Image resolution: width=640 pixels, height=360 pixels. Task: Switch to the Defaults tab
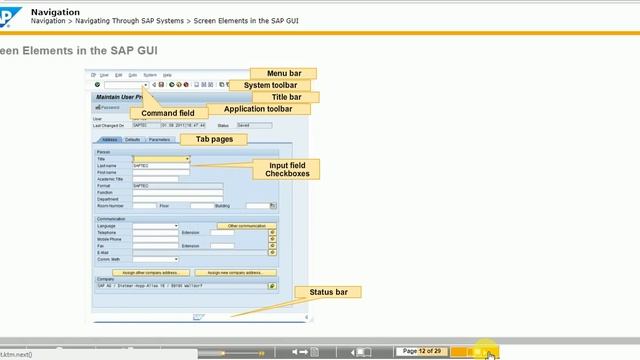point(133,140)
